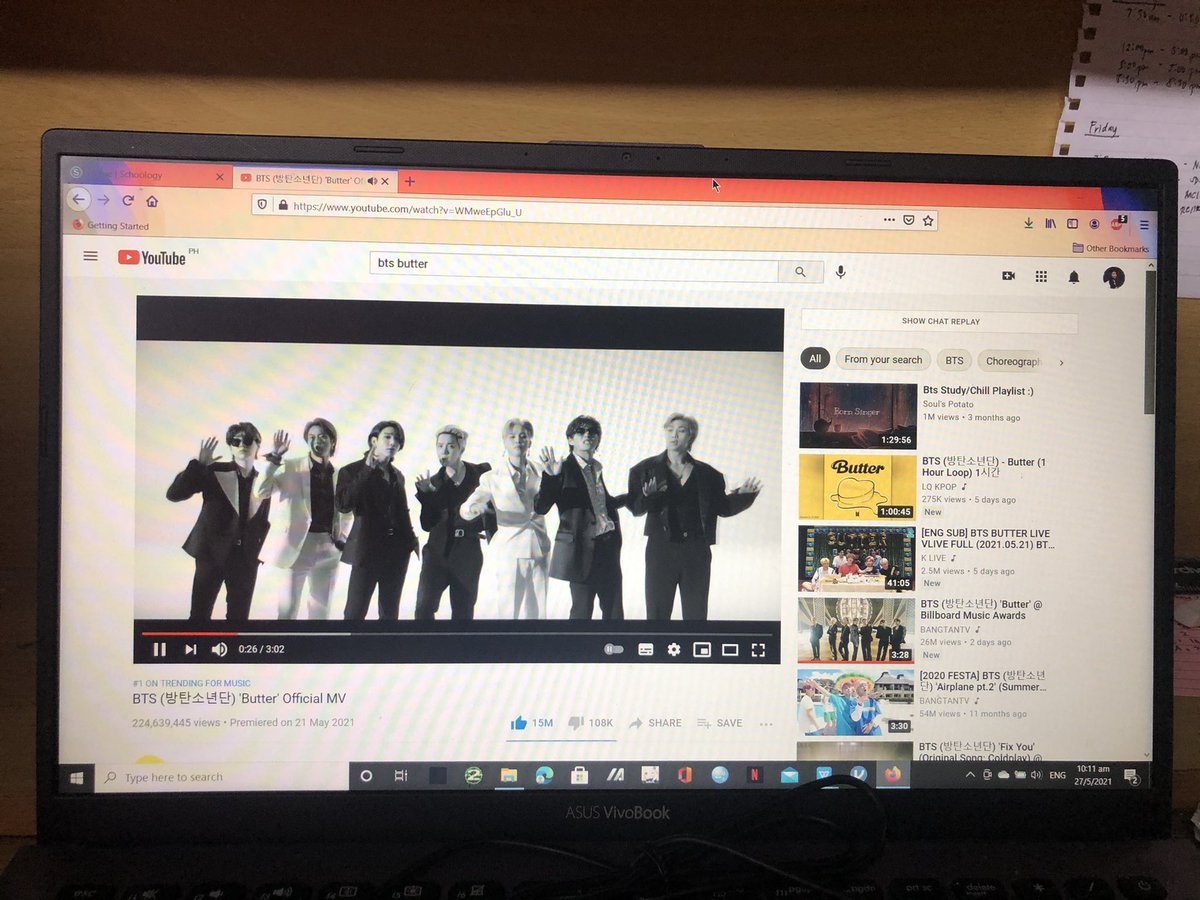Go back with the browser arrow
This screenshot has height=900, width=1200.
tap(79, 198)
